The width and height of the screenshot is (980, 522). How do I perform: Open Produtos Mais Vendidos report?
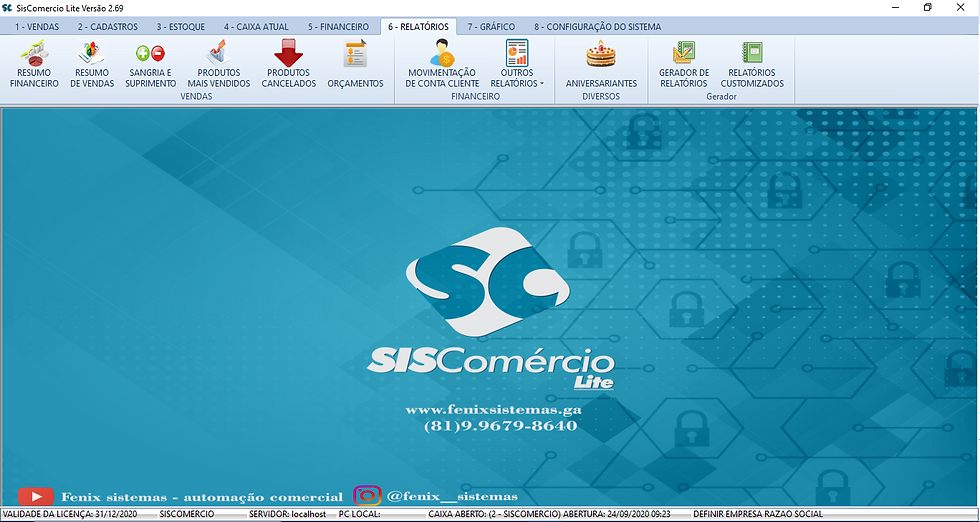coord(219,64)
